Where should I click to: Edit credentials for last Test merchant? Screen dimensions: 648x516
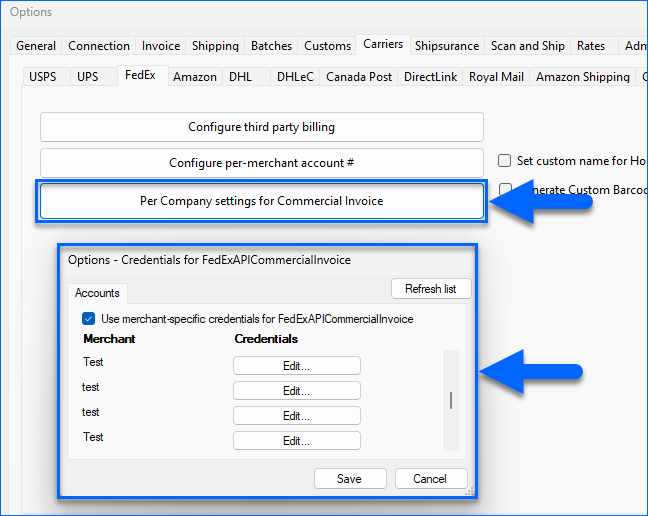coord(296,440)
